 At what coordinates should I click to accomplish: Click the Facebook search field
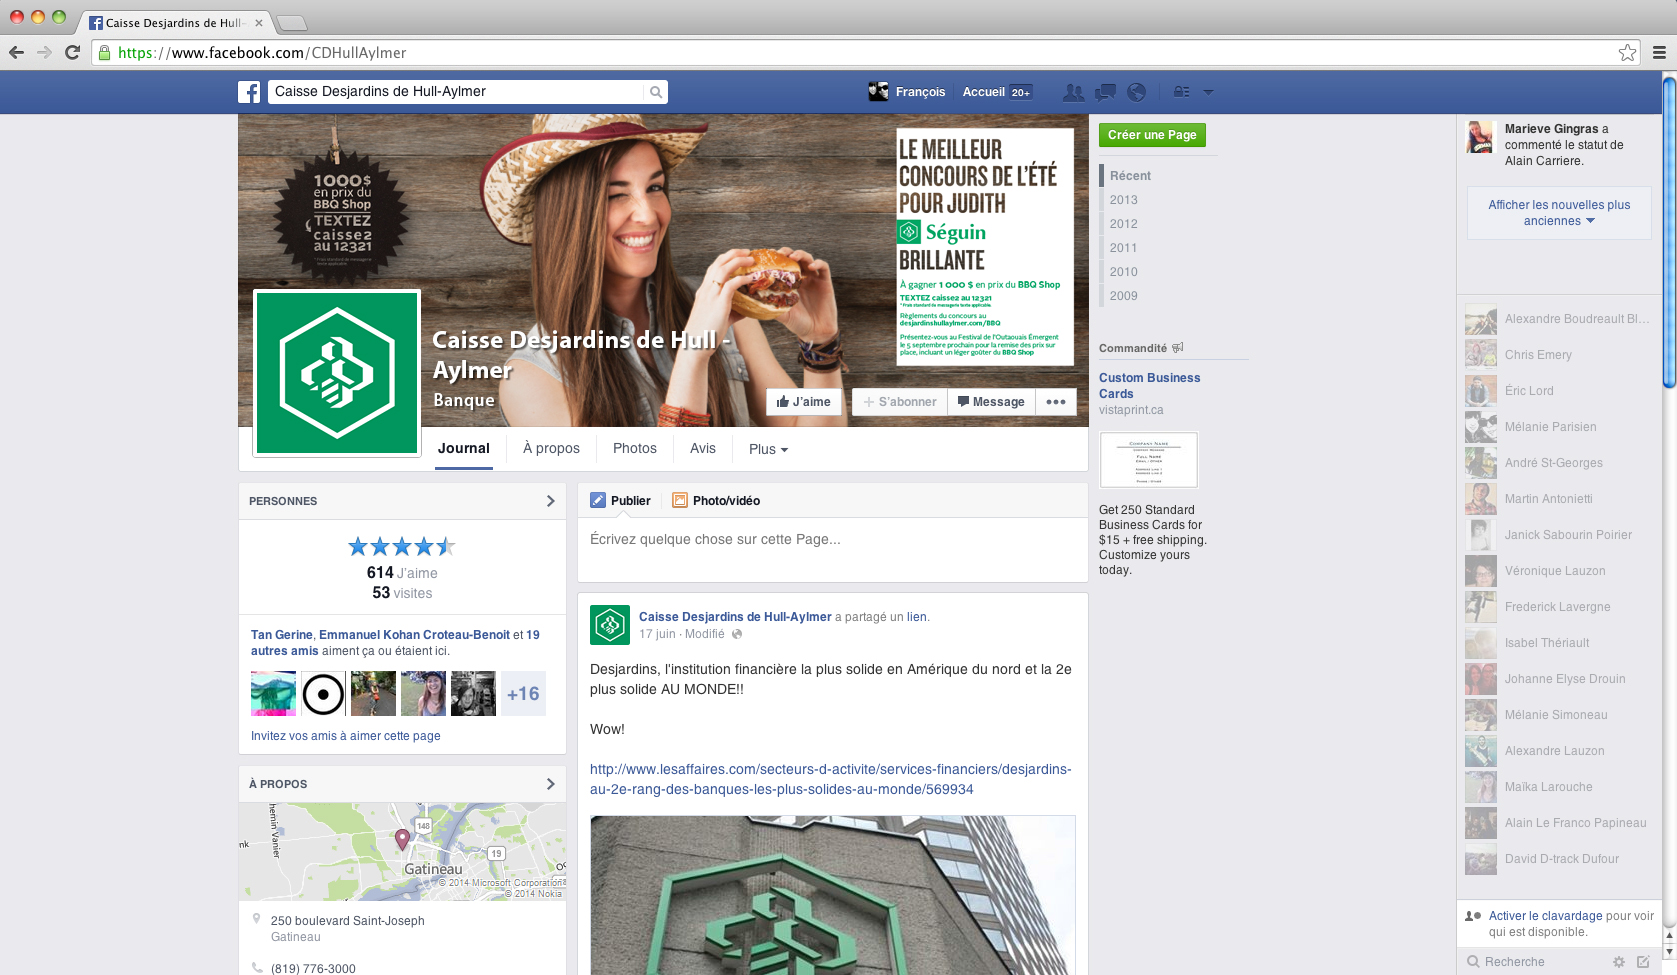click(x=456, y=92)
